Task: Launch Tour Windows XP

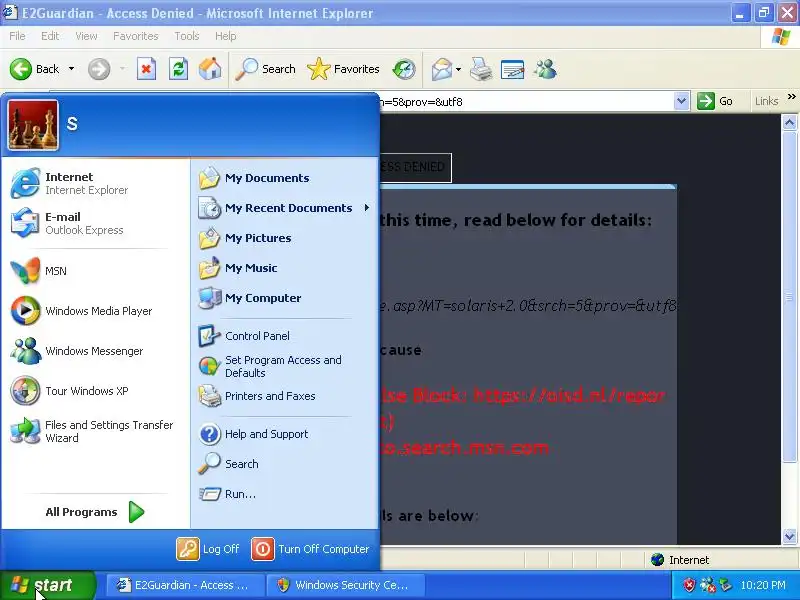Action: [95, 391]
